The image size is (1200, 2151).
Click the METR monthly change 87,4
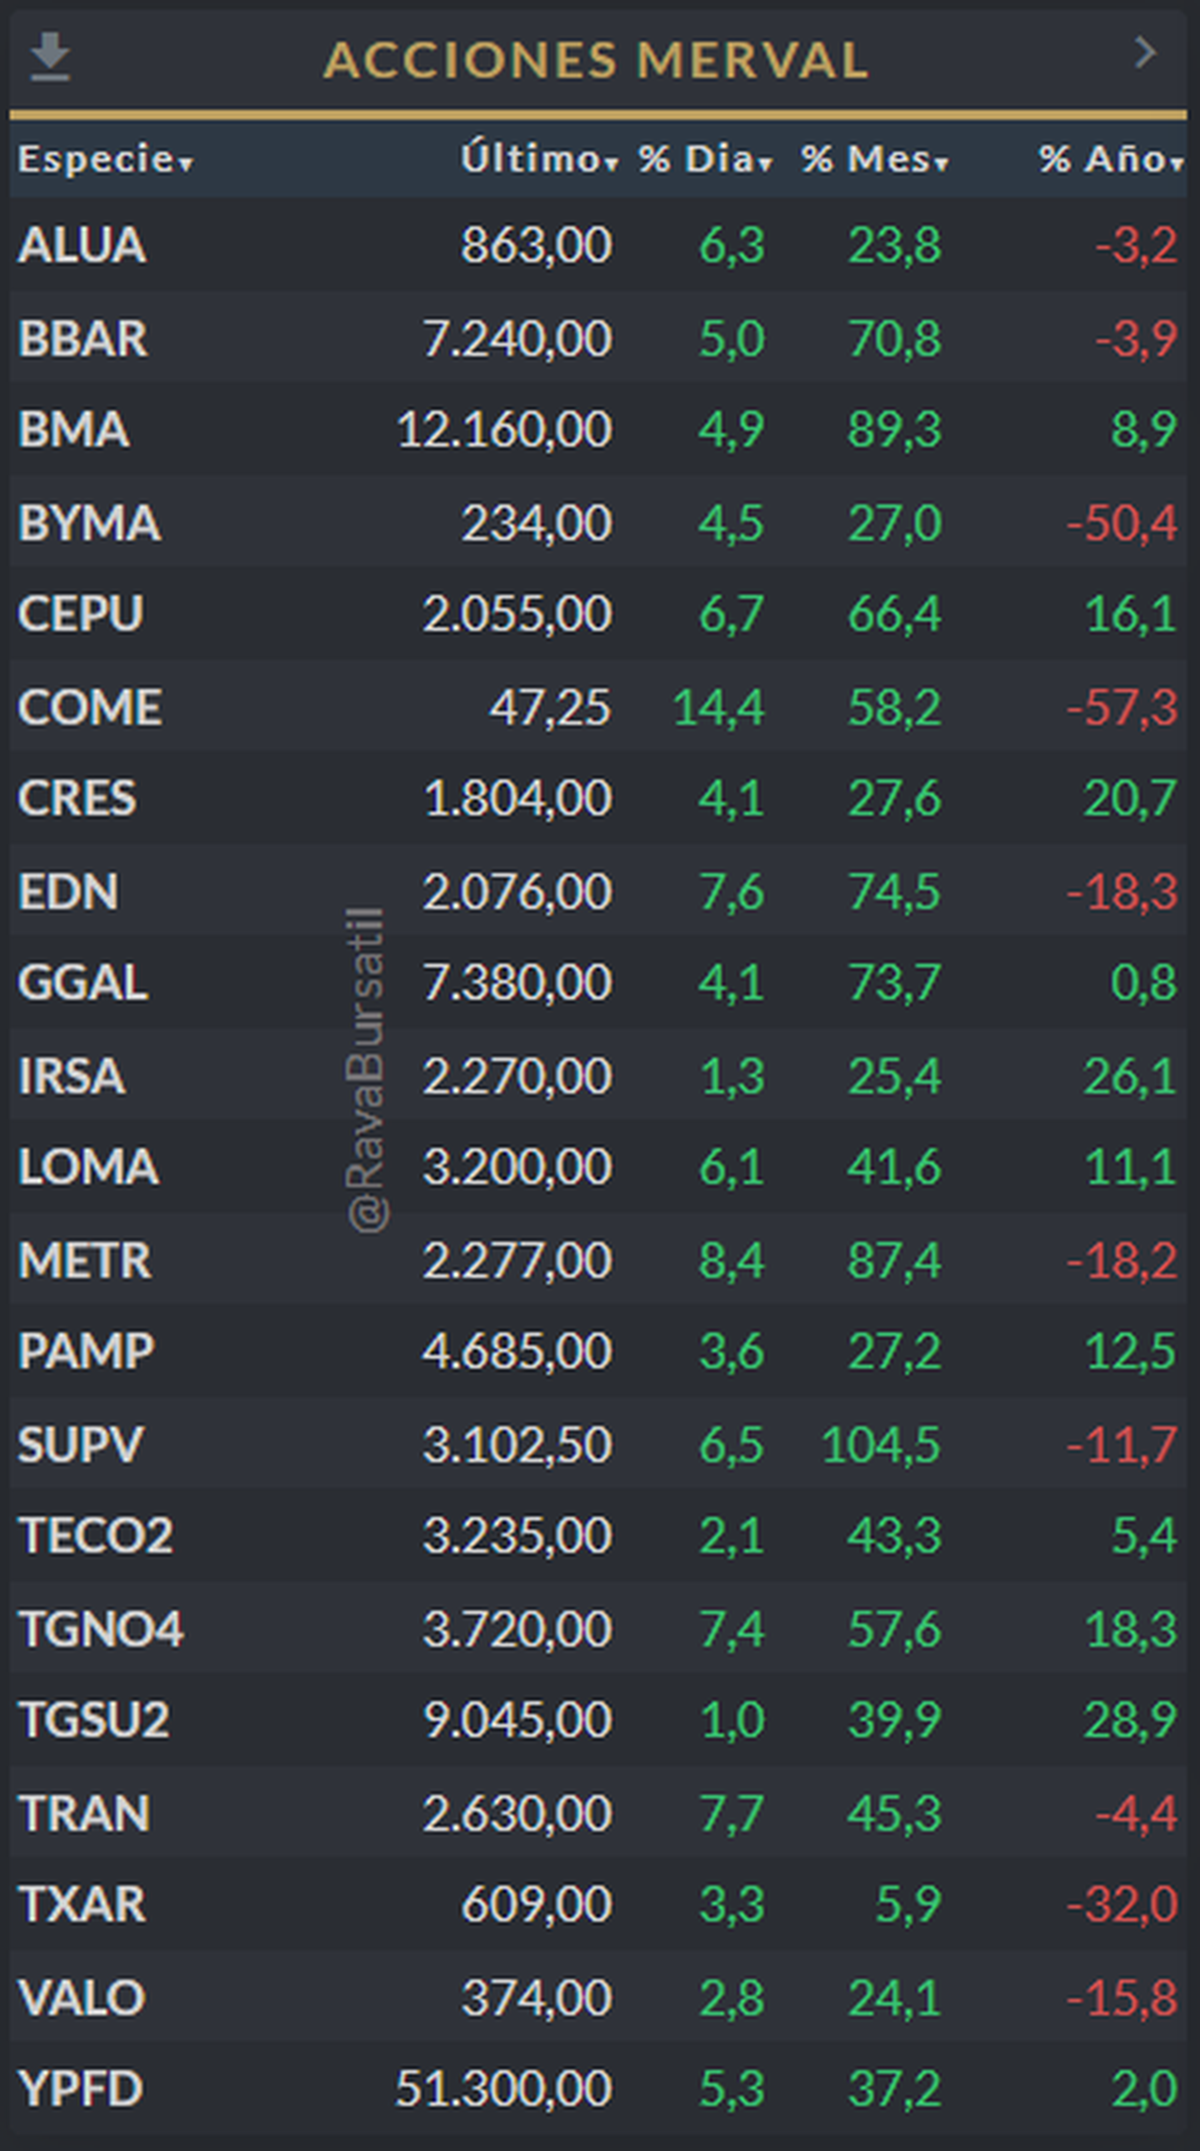coord(893,1260)
